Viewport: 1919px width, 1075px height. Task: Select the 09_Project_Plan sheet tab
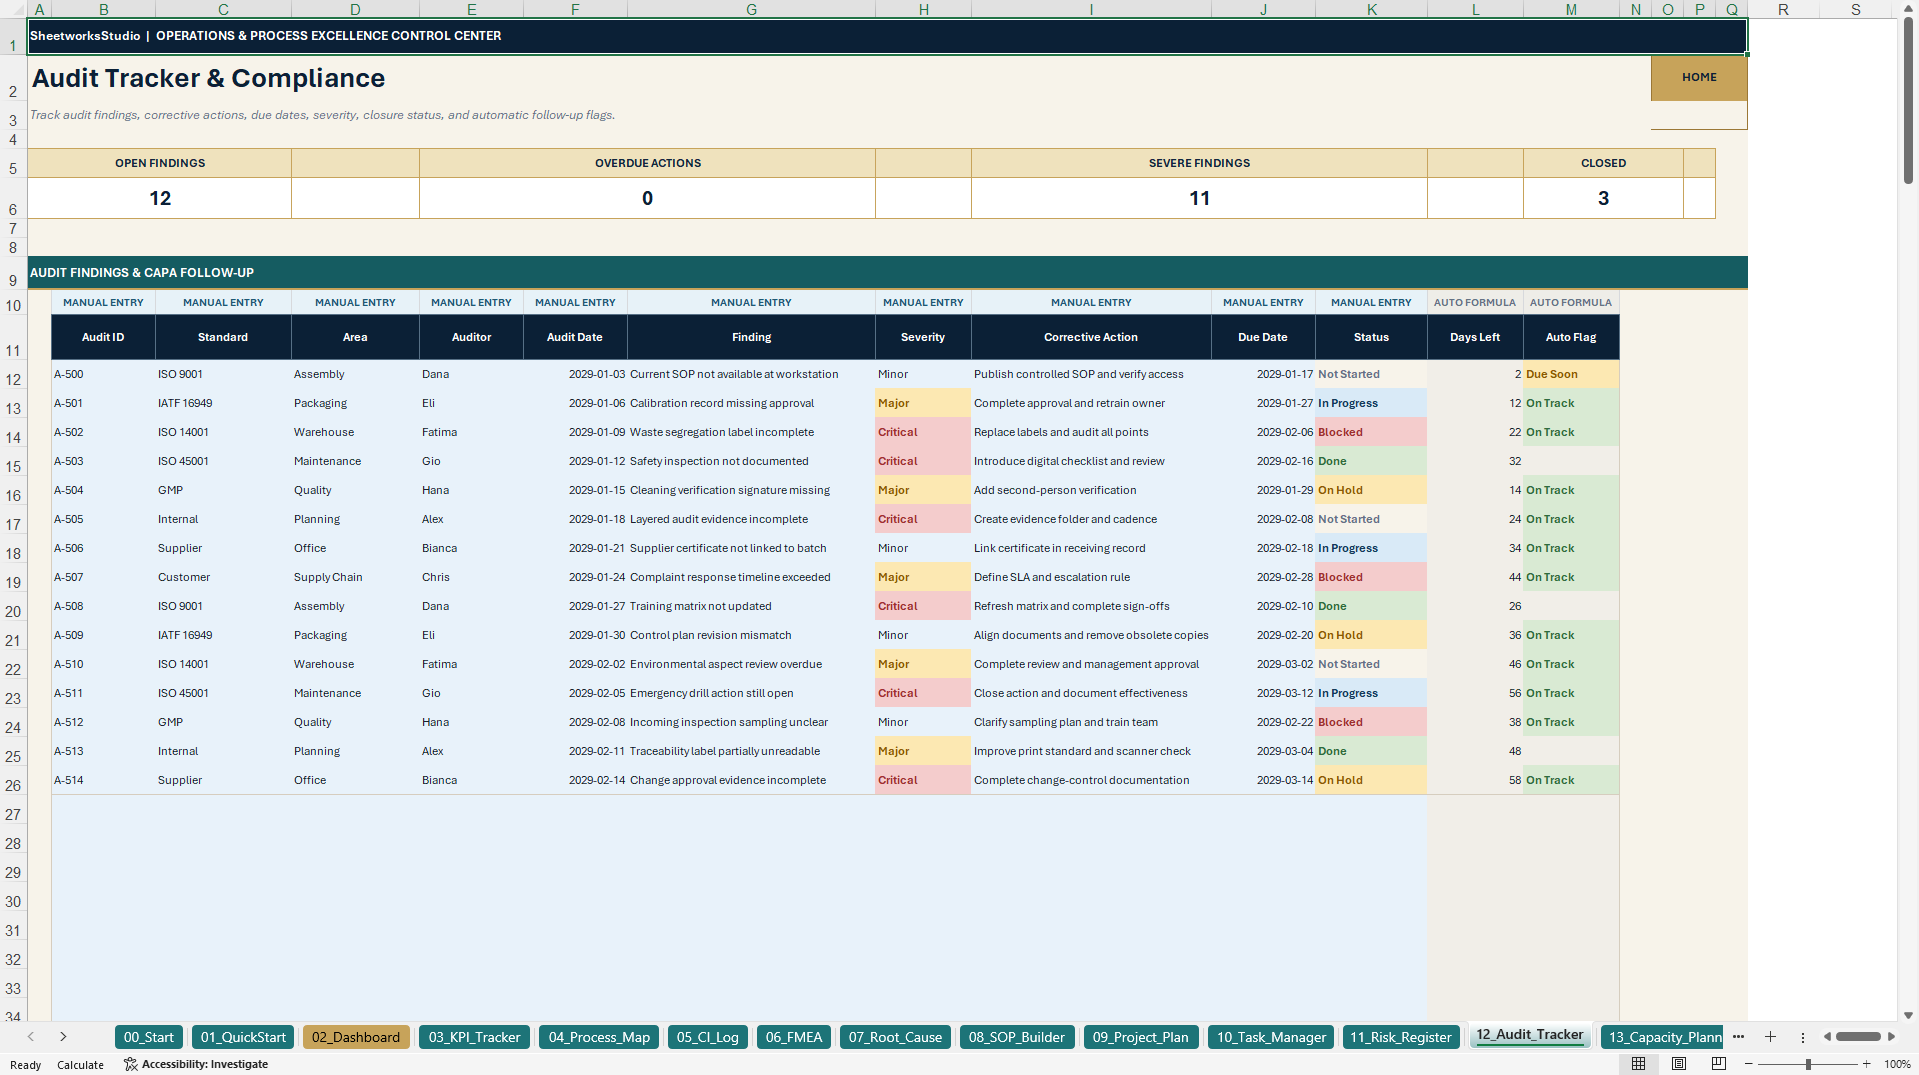pyautogui.click(x=1141, y=1037)
